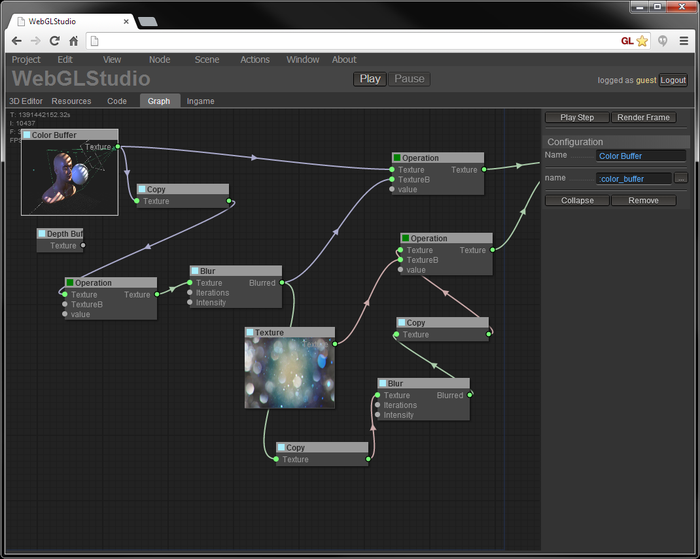
Task: Click the Depth Buf Texture output slot
Action: 83,245
